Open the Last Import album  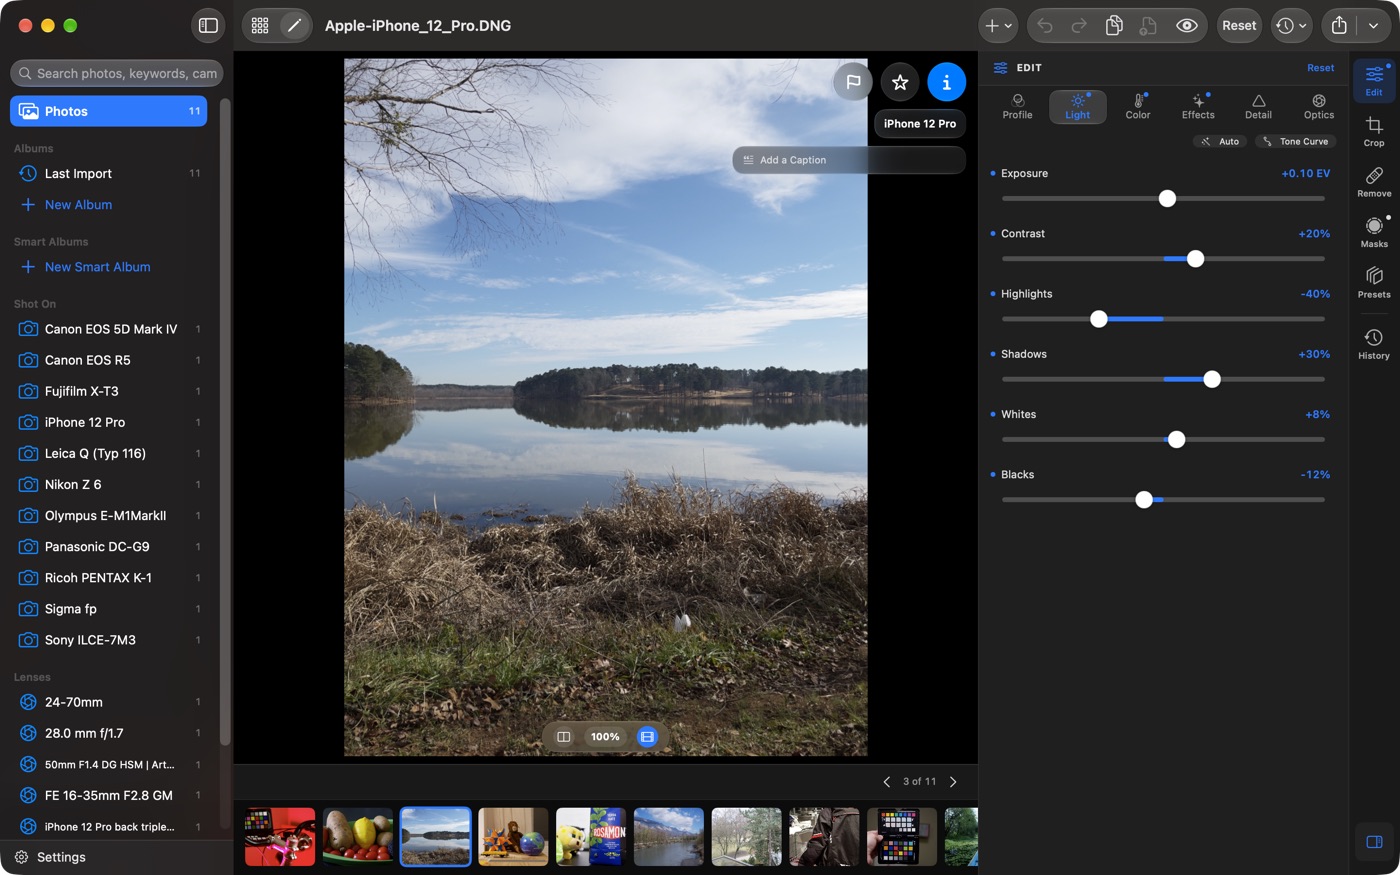click(108, 173)
